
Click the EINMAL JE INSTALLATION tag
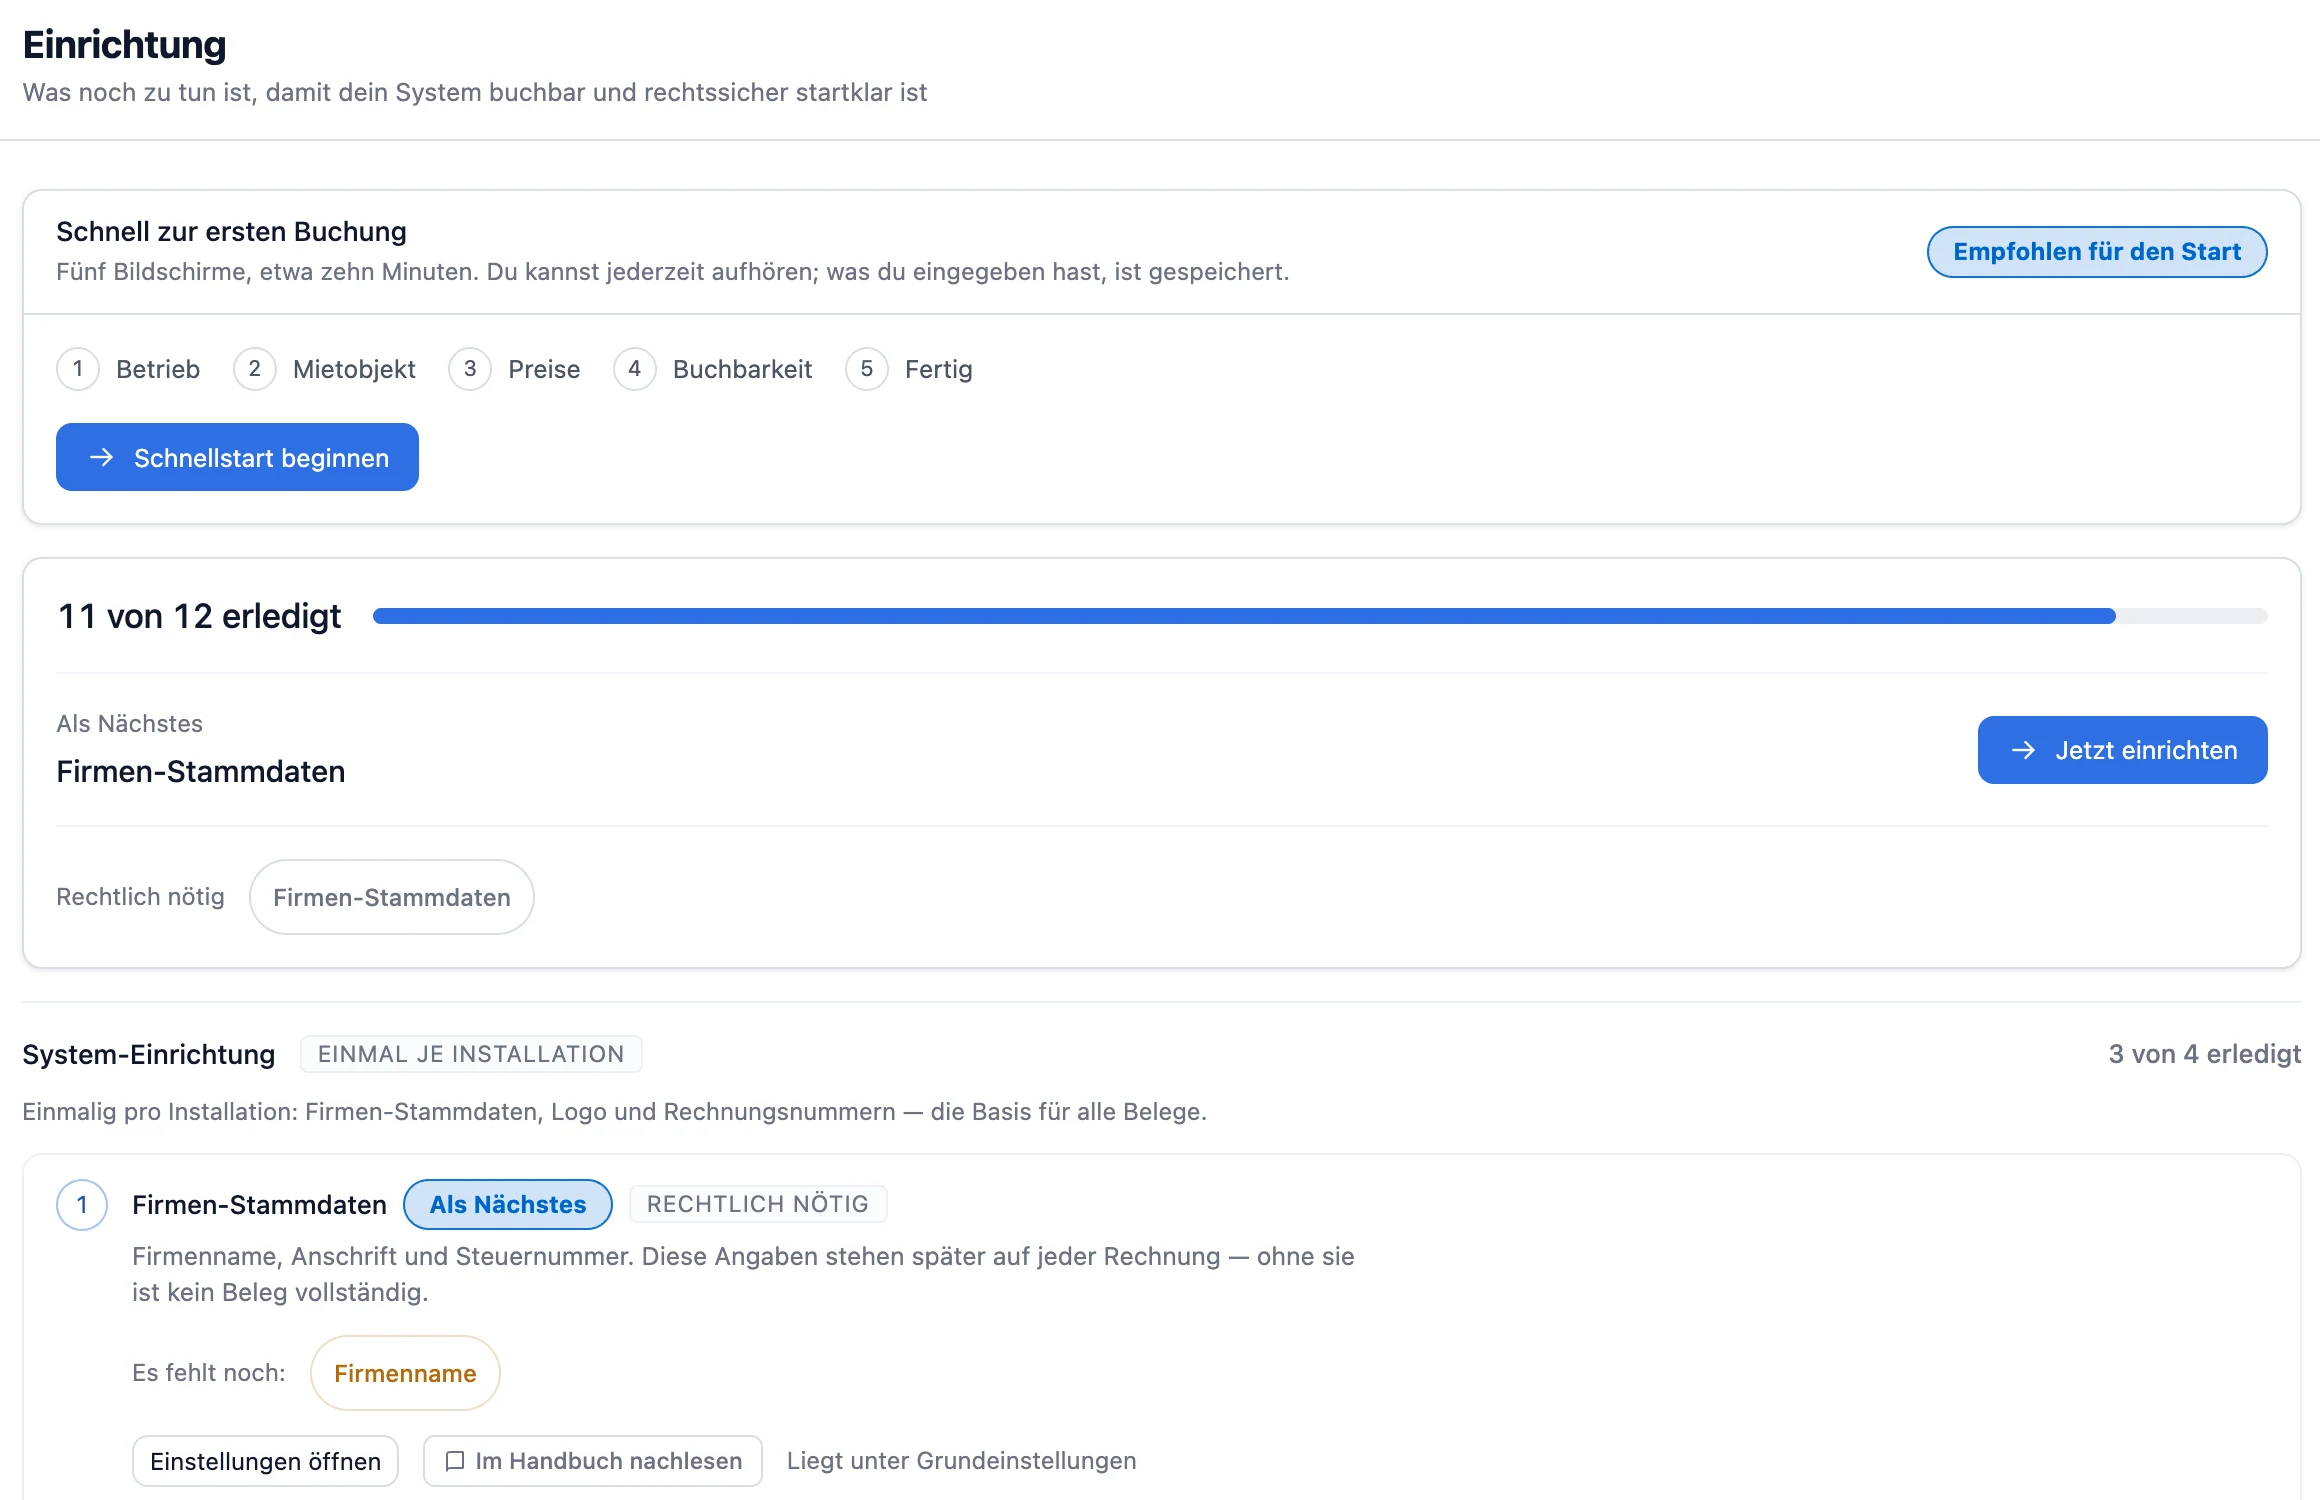(471, 1054)
